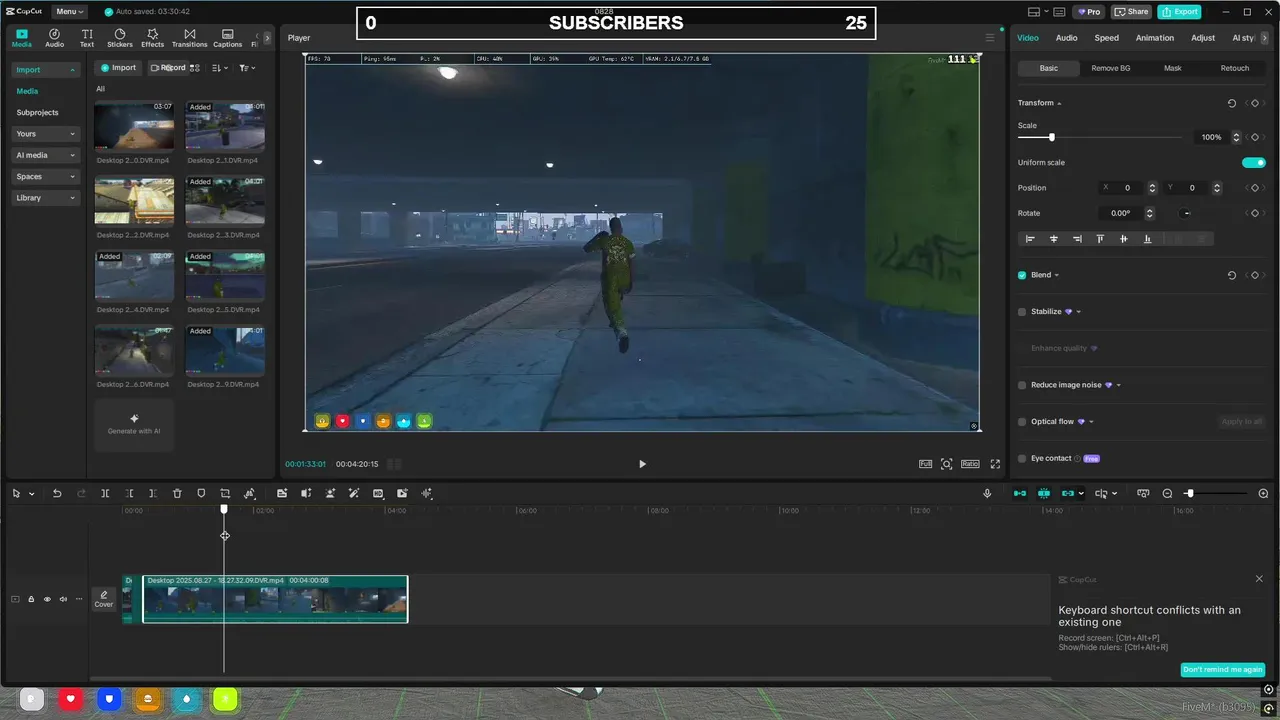The image size is (1280, 720).
Task: Select the Retouch sub-tab
Action: (1235, 68)
